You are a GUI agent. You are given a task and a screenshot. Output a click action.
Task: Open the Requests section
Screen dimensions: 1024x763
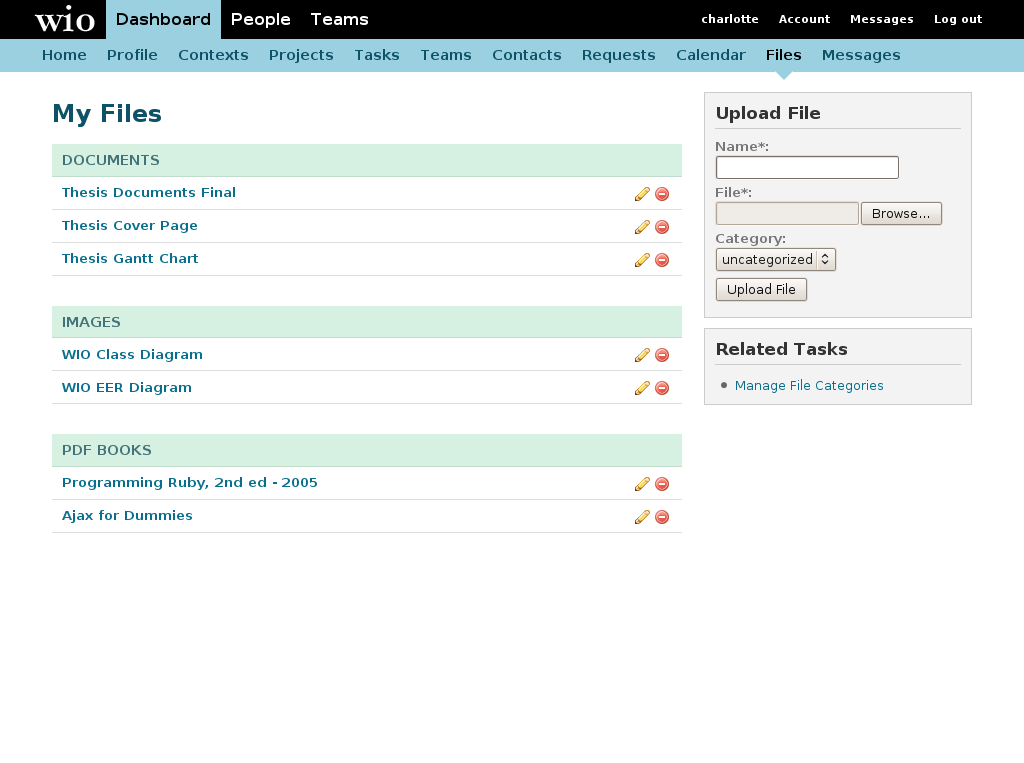pos(618,55)
